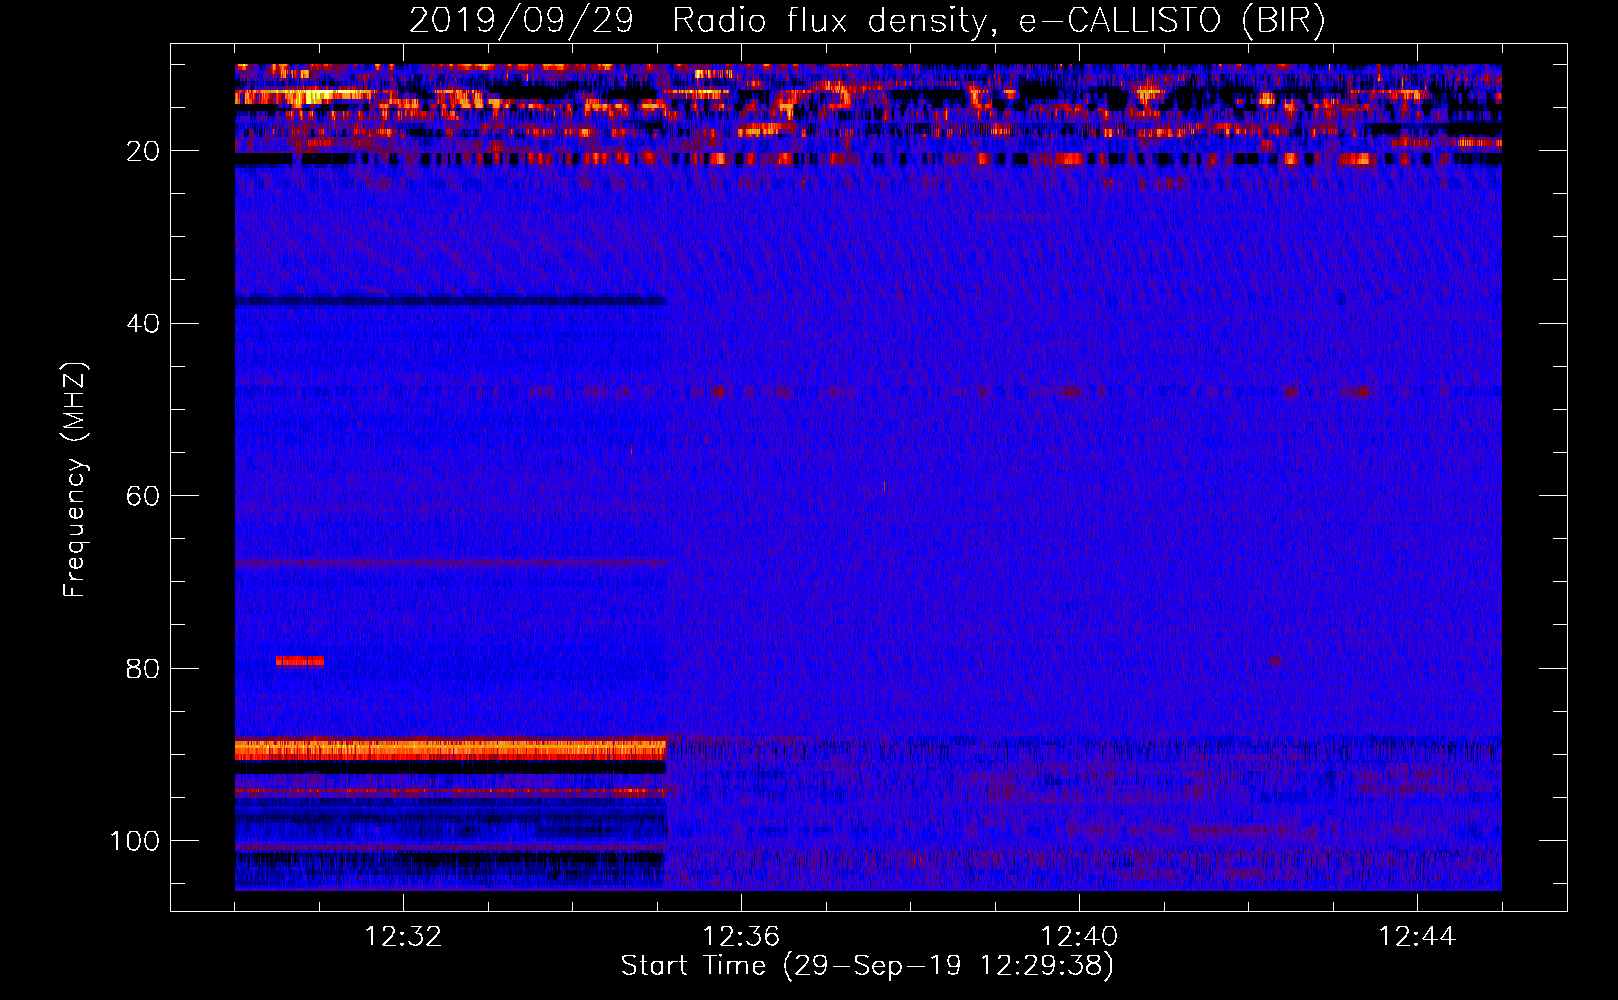Screen dimensions: 1618x1000
Task: Click the 40 MHz frequency tick label
Action: pos(143,324)
